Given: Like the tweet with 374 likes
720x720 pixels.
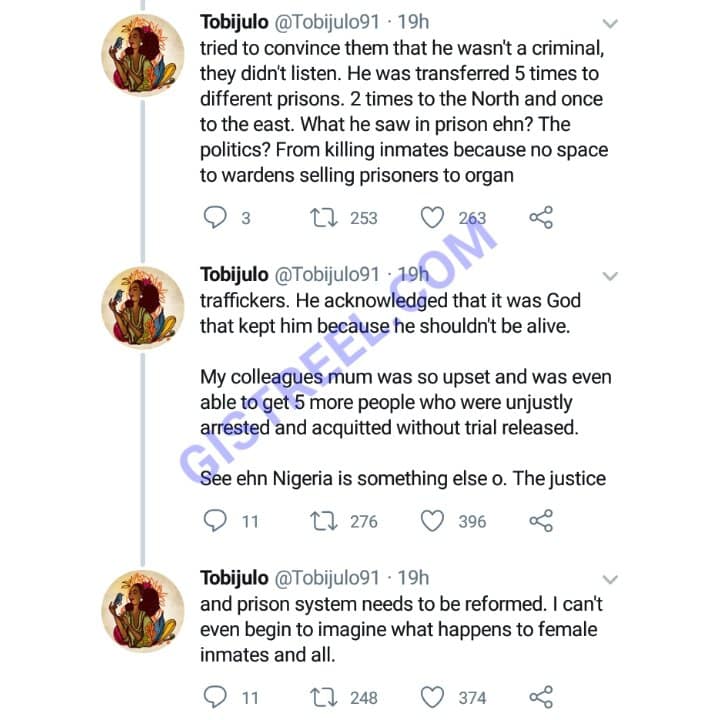Looking at the screenshot, I should point(431,697).
